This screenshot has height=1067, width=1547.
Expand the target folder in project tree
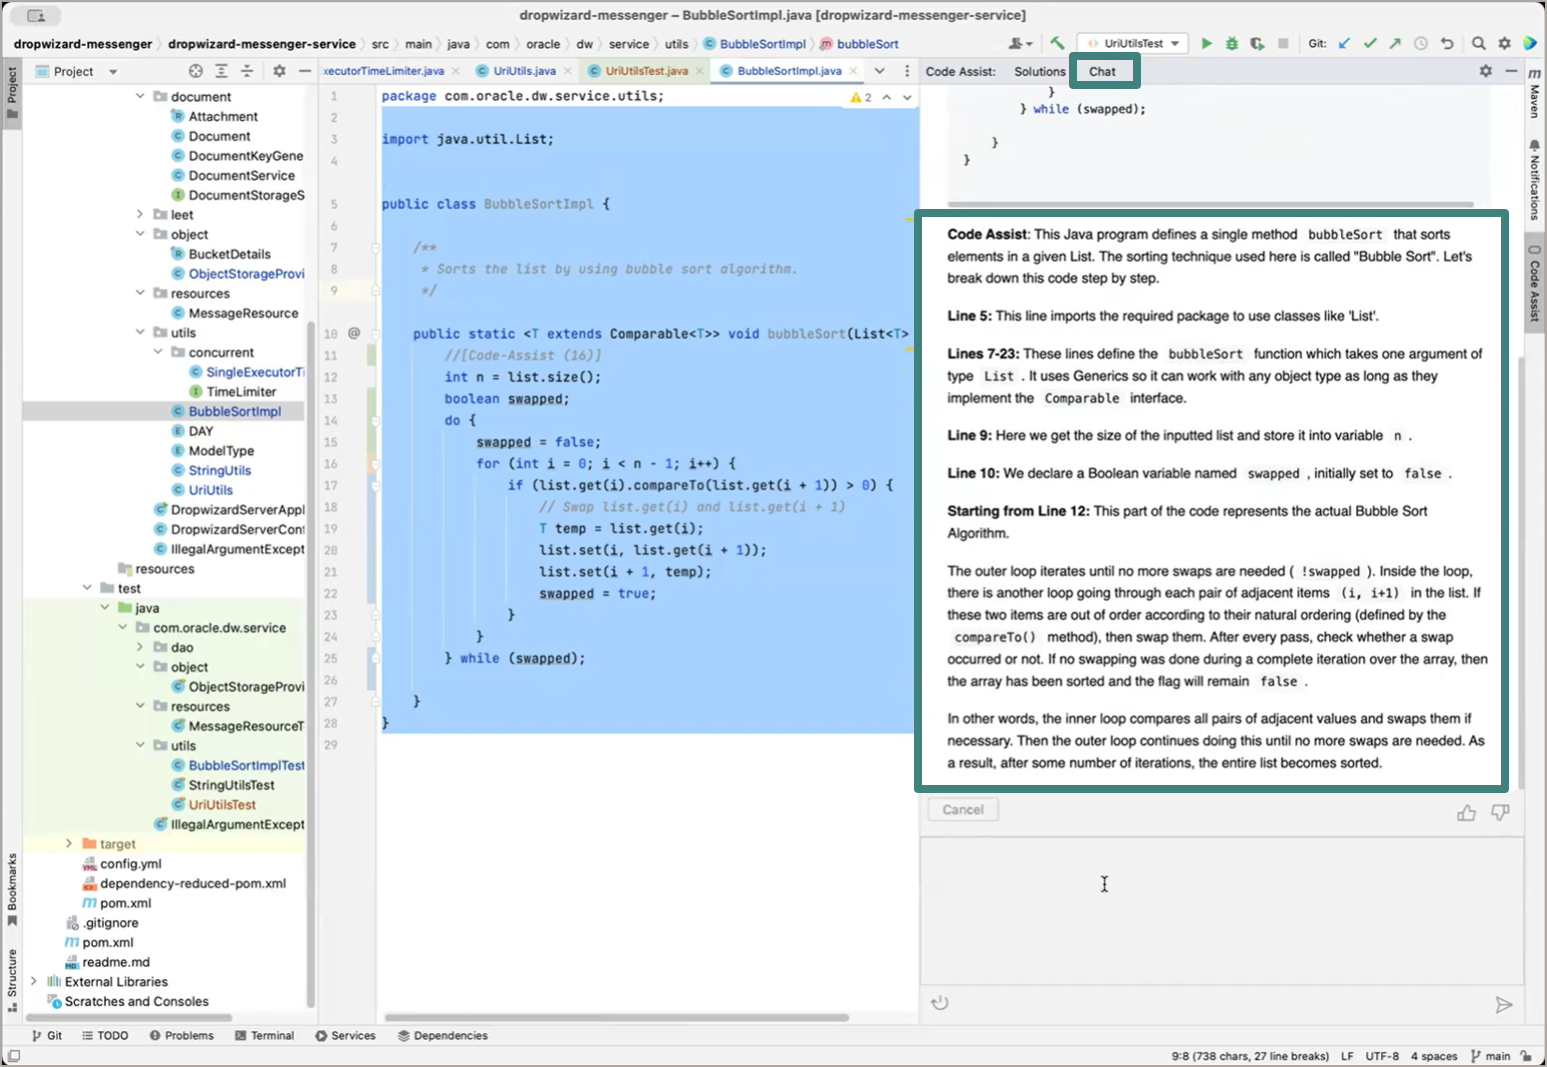click(69, 844)
